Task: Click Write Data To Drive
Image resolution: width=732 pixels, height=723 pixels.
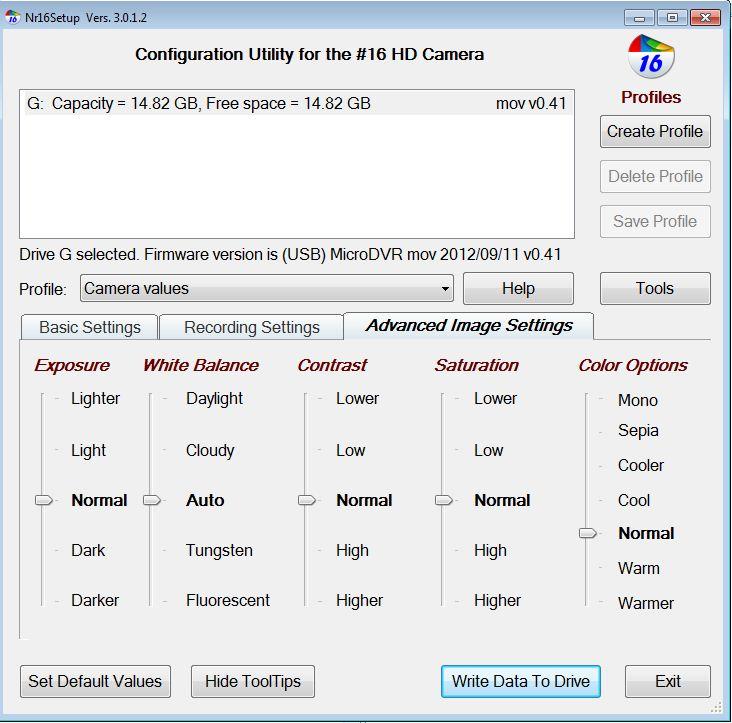Action: tap(520, 681)
